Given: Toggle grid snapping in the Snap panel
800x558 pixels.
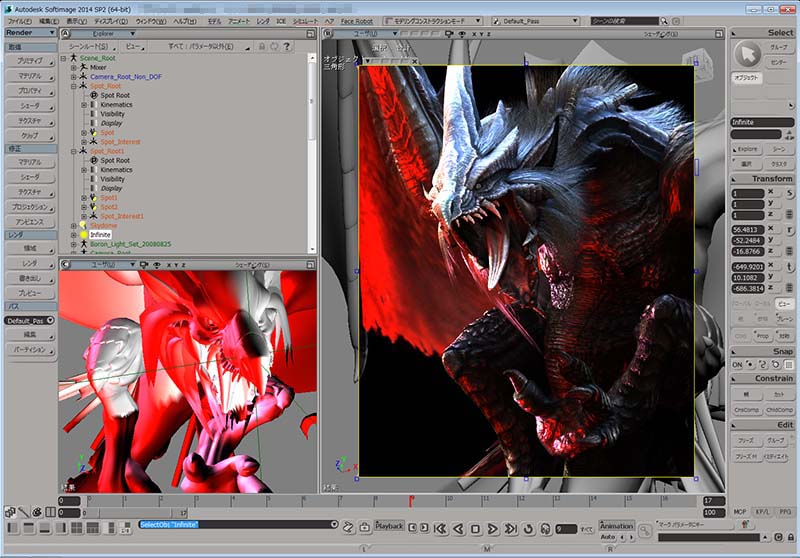Looking at the screenshot, I should 789,365.
